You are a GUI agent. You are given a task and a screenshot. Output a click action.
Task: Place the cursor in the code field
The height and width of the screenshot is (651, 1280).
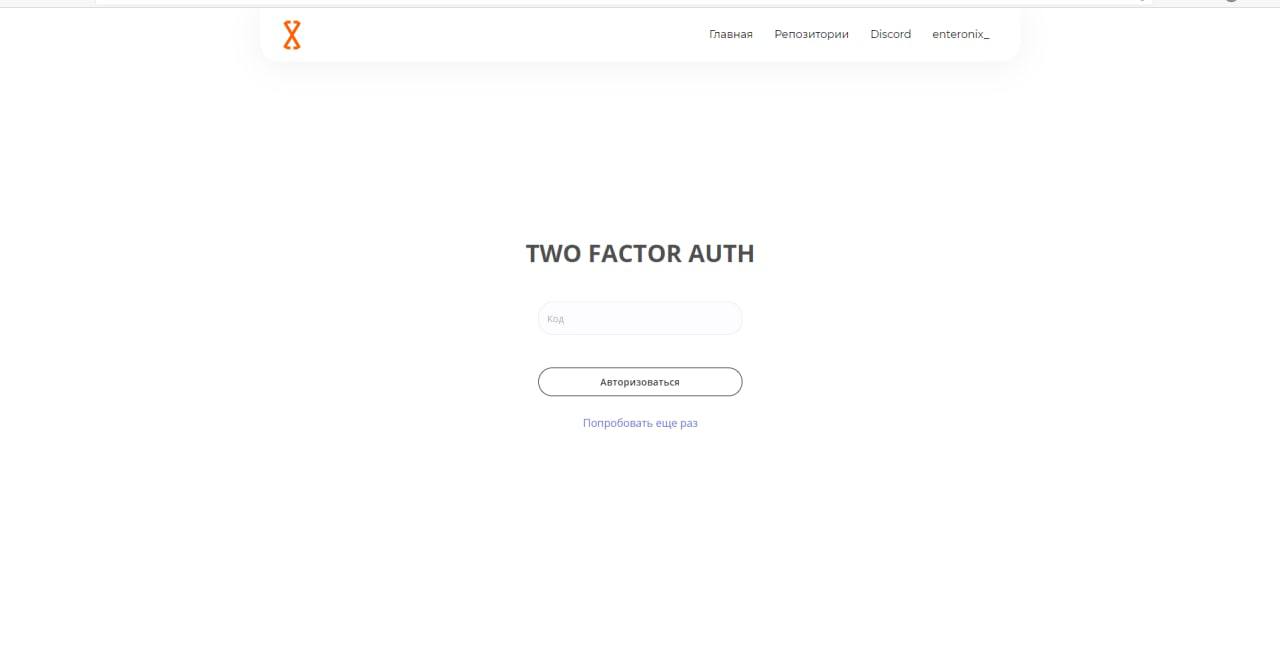640,318
